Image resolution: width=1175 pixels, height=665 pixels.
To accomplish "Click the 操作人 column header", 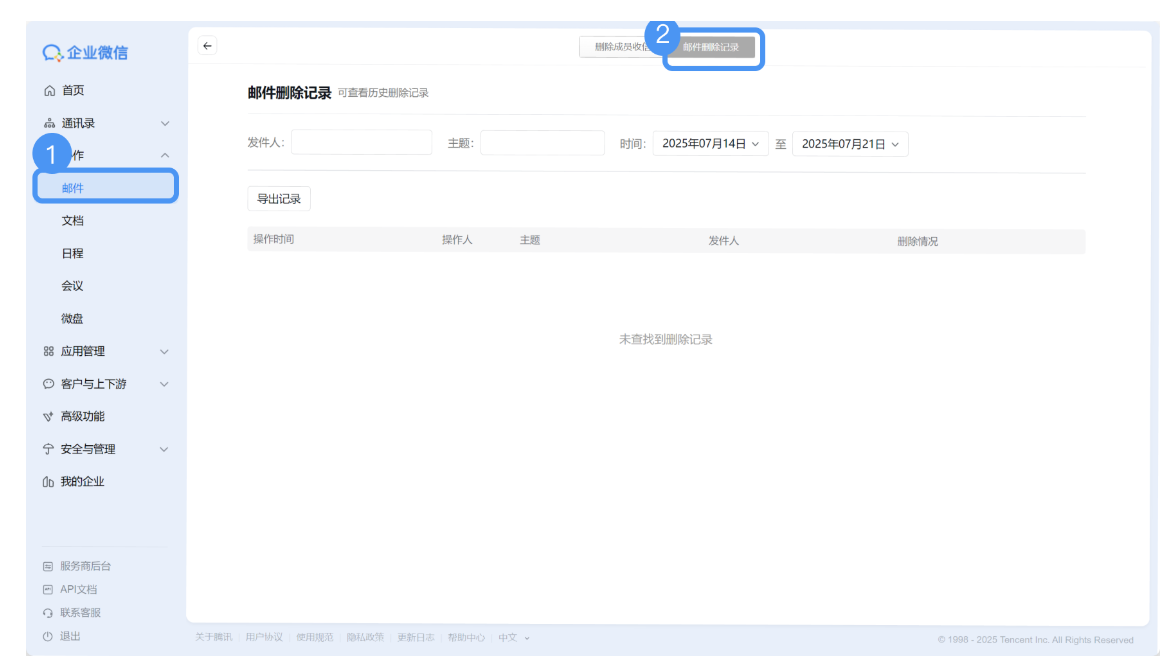I will point(457,240).
